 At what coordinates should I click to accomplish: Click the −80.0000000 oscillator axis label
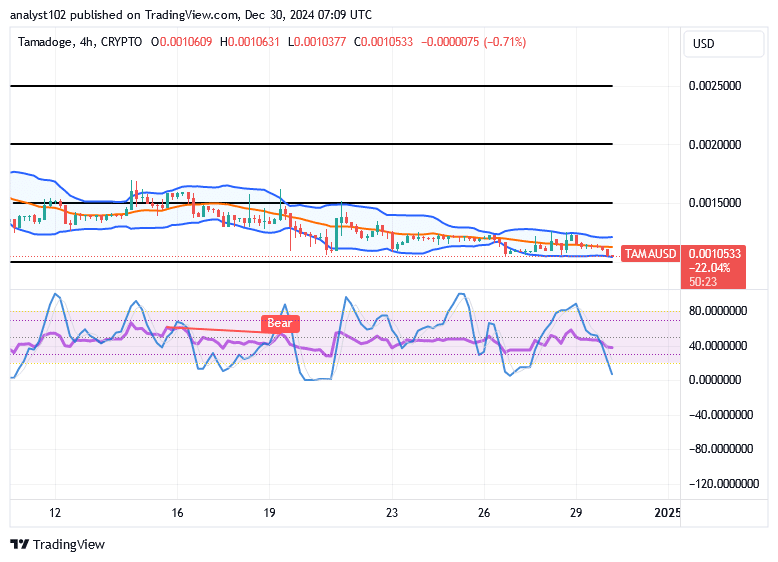[721, 449]
